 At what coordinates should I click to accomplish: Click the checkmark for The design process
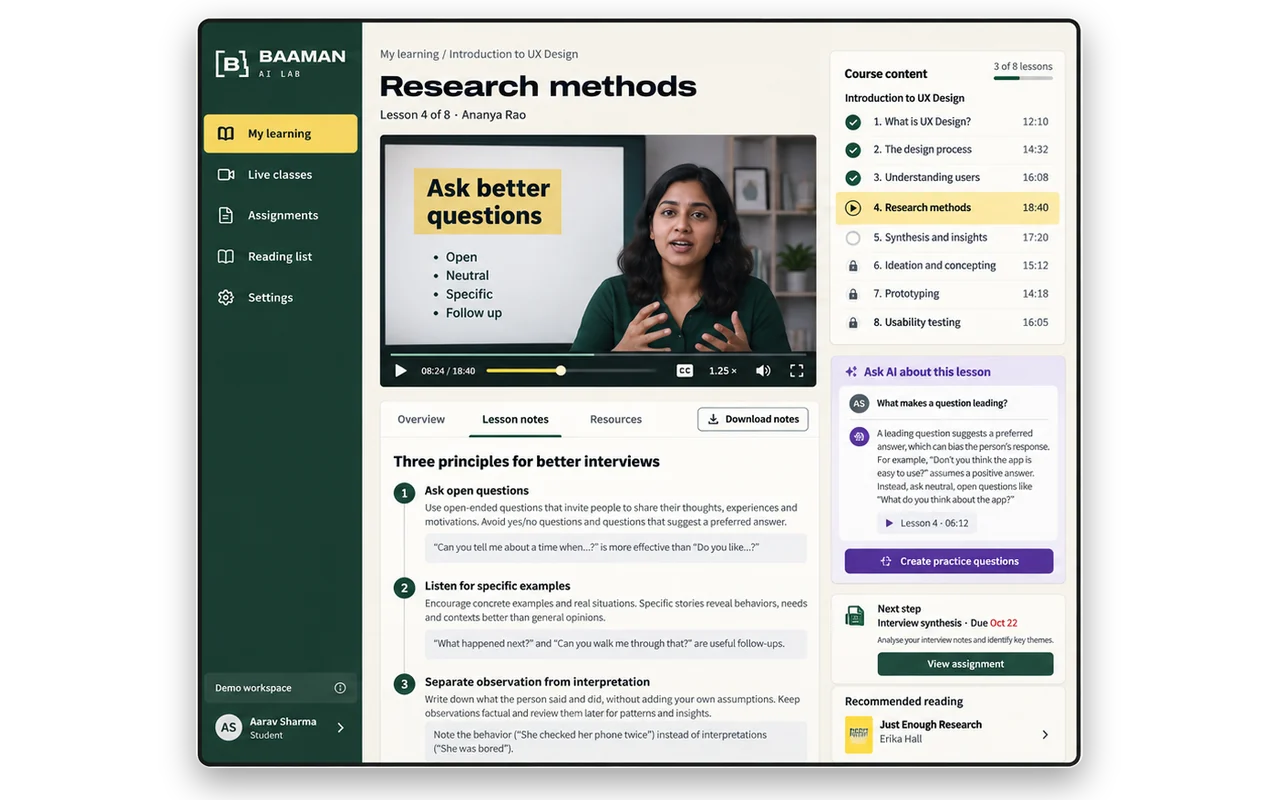pos(853,150)
